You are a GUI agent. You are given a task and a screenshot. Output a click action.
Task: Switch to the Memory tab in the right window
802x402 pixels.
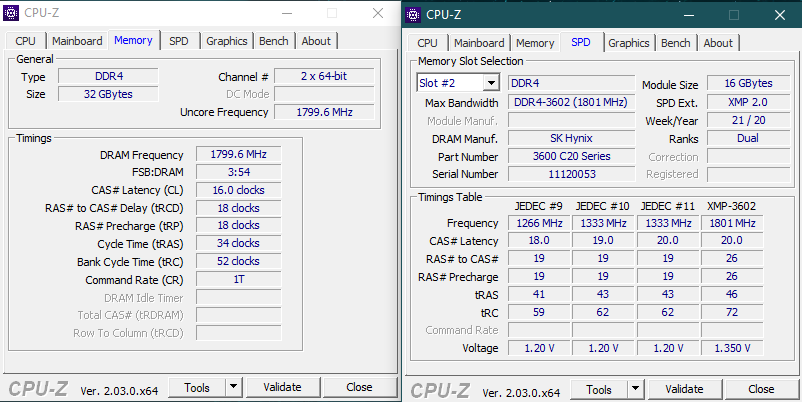point(535,43)
